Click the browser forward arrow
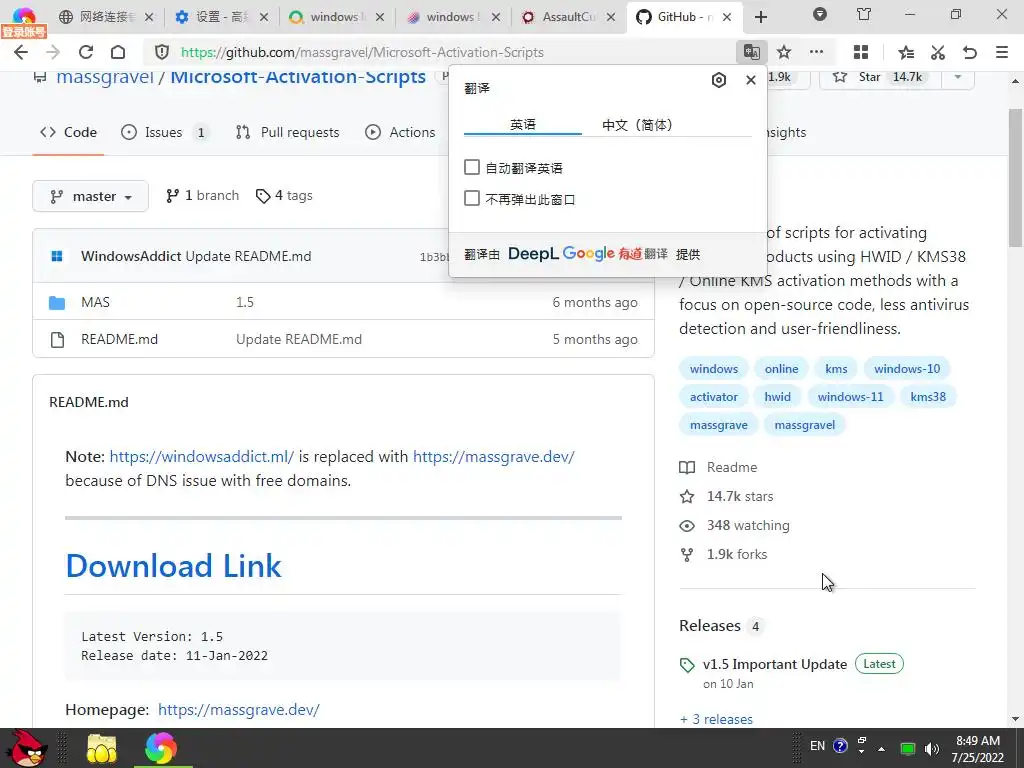The image size is (1024, 768). pyautogui.click(x=53, y=52)
